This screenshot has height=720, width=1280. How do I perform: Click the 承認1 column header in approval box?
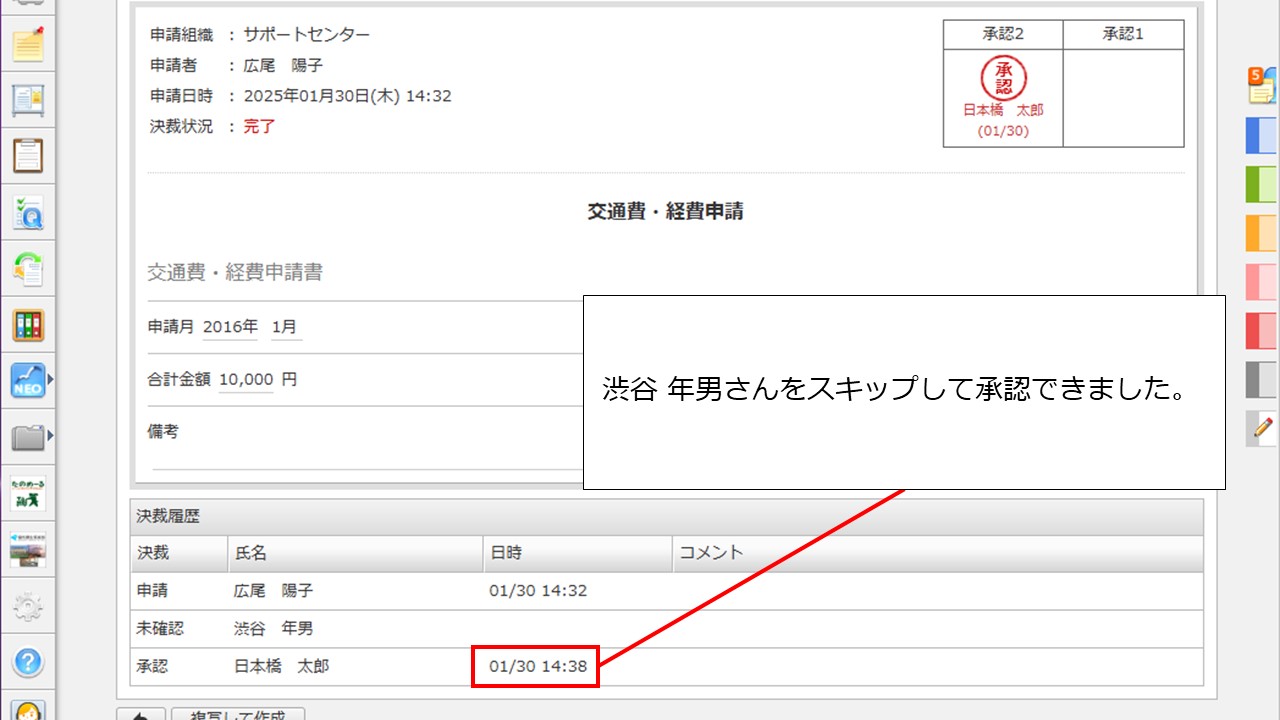tap(1123, 34)
